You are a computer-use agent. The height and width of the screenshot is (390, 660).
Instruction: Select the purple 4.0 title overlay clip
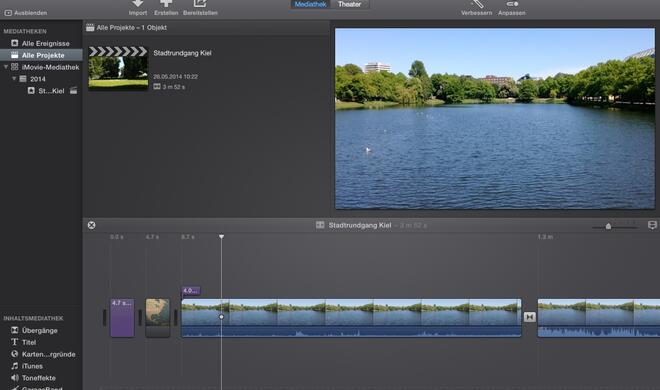tap(191, 291)
